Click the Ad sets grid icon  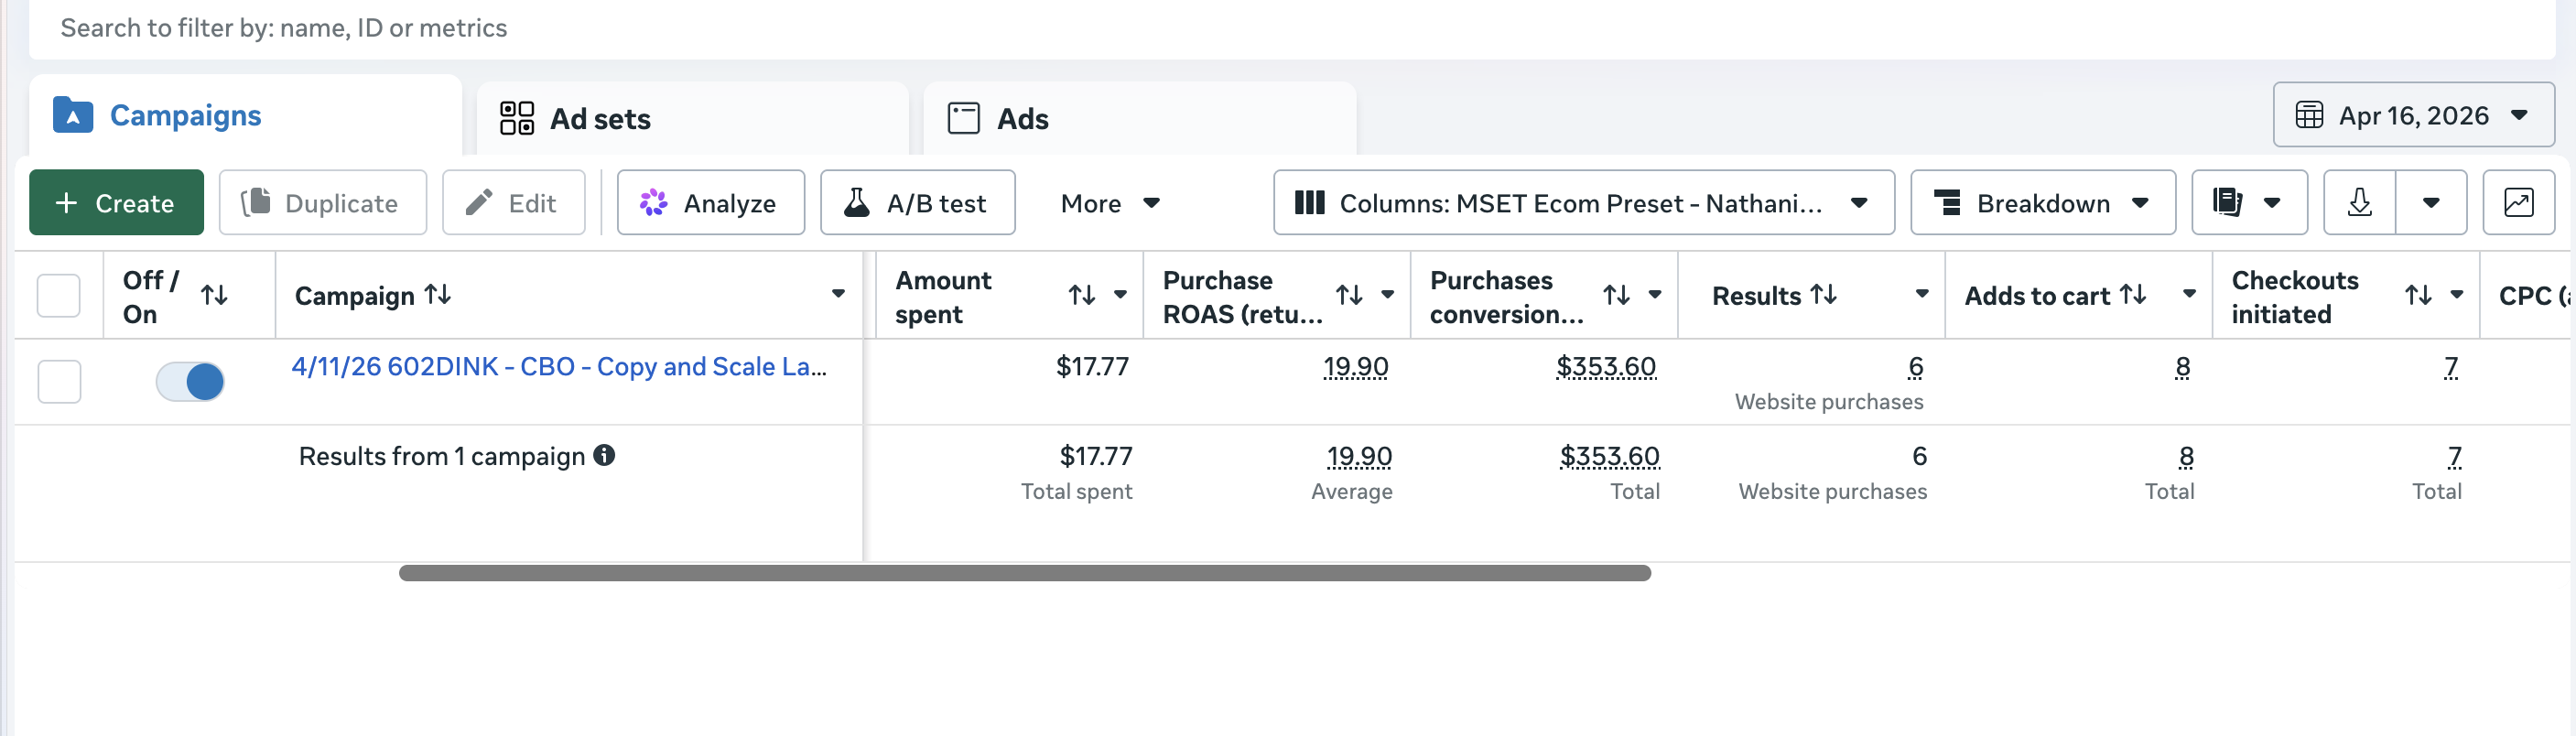coord(517,118)
